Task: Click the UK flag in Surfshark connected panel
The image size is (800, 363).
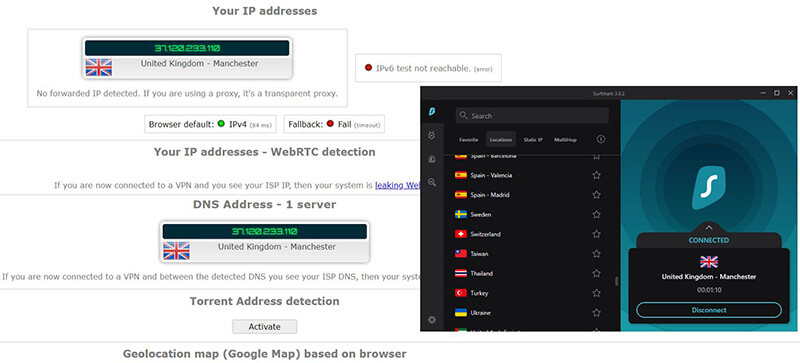Action: 709,262
